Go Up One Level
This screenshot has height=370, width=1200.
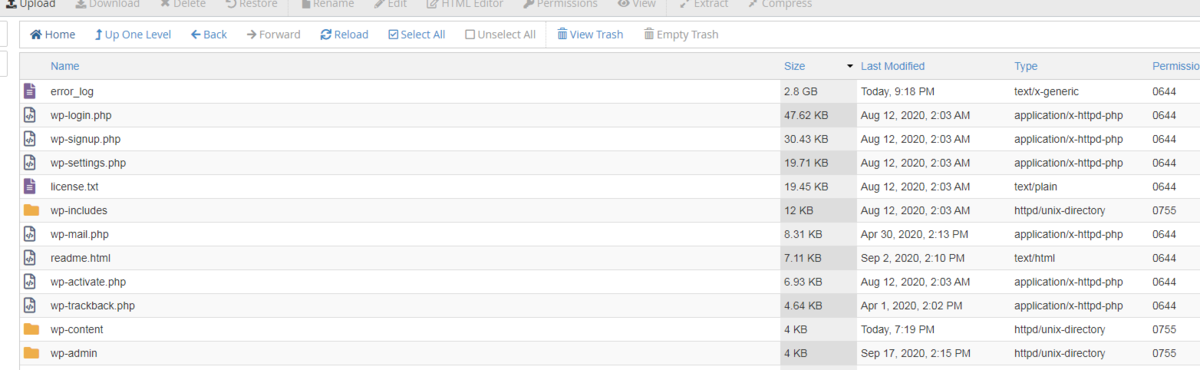tap(133, 35)
